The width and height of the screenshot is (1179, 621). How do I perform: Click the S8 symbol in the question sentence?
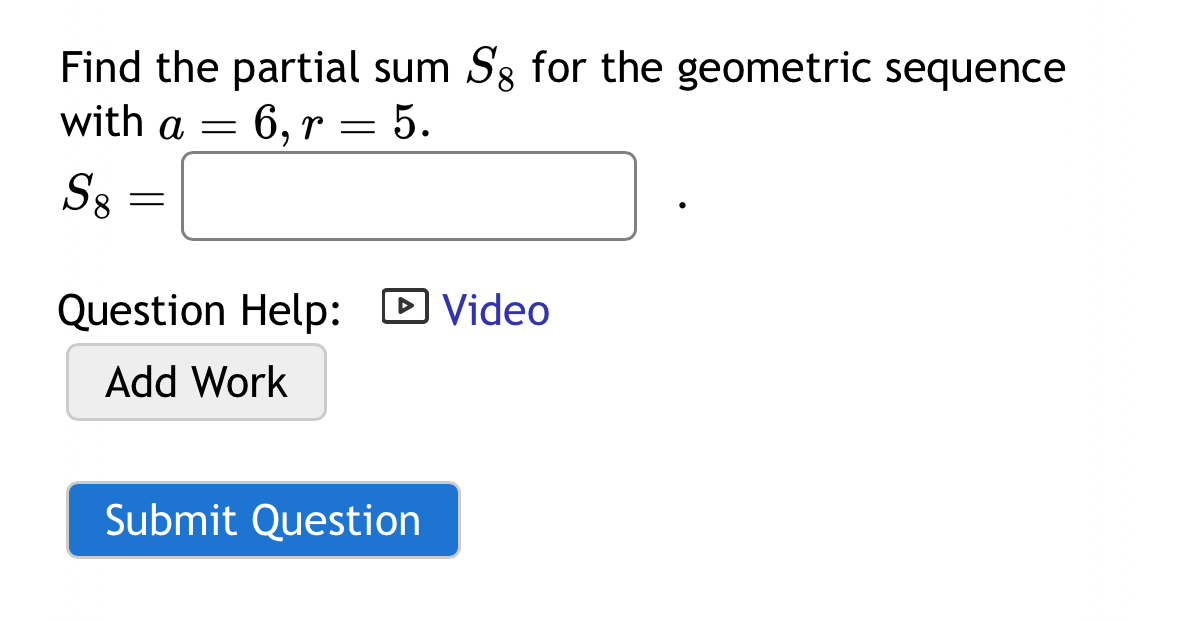click(x=490, y=68)
